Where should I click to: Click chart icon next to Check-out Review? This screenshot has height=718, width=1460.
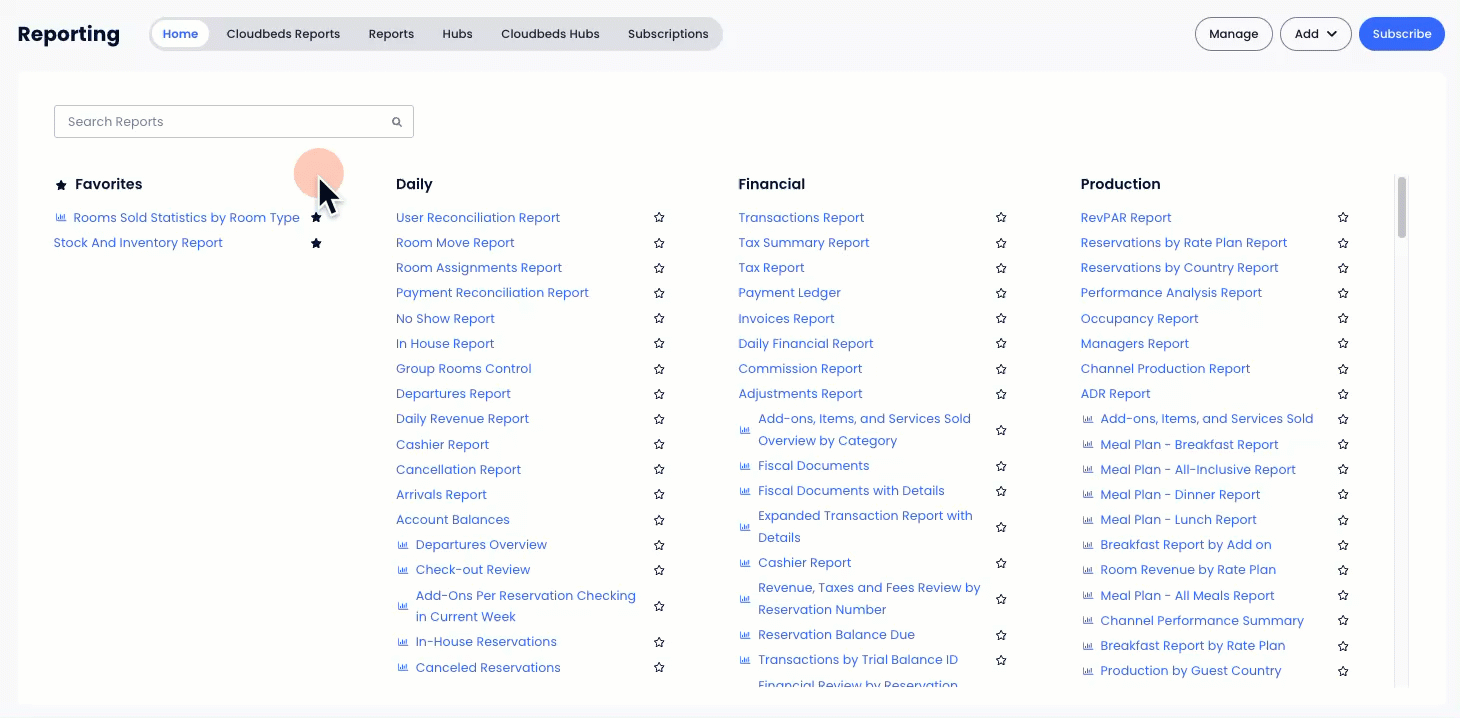[403, 570]
